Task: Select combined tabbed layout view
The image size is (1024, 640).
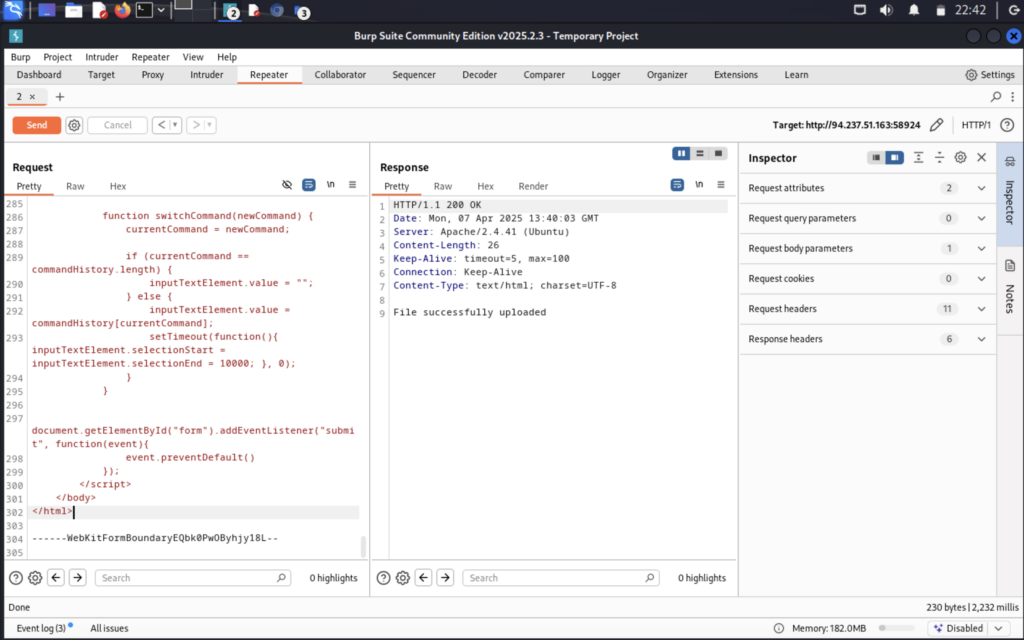Action: [718, 153]
